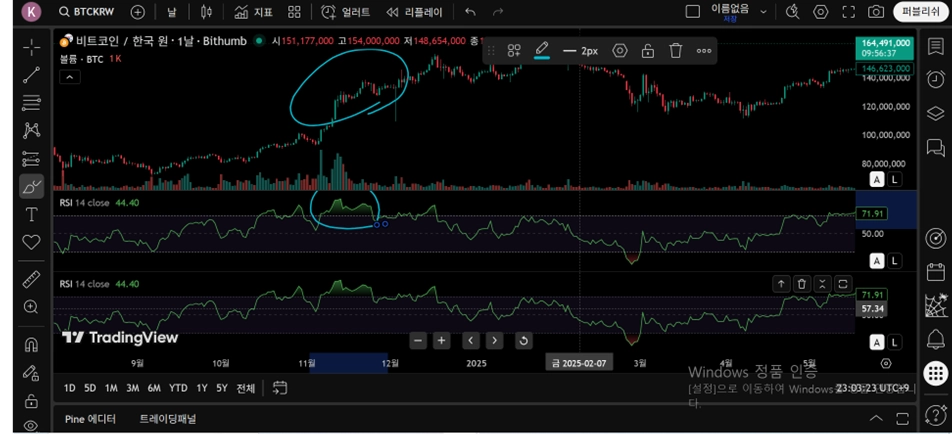
Task: Toggle lock on the floating drawing toolbar
Action: pyautogui.click(x=648, y=51)
